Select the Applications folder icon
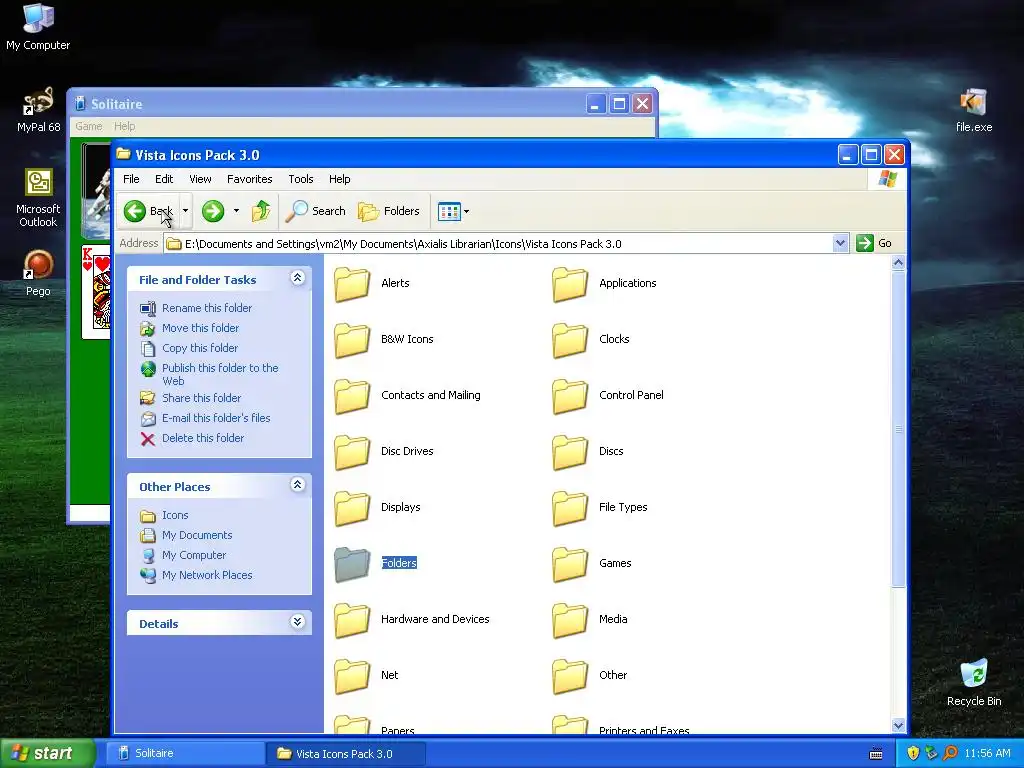This screenshot has height=768, width=1024. click(x=571, y=284)
